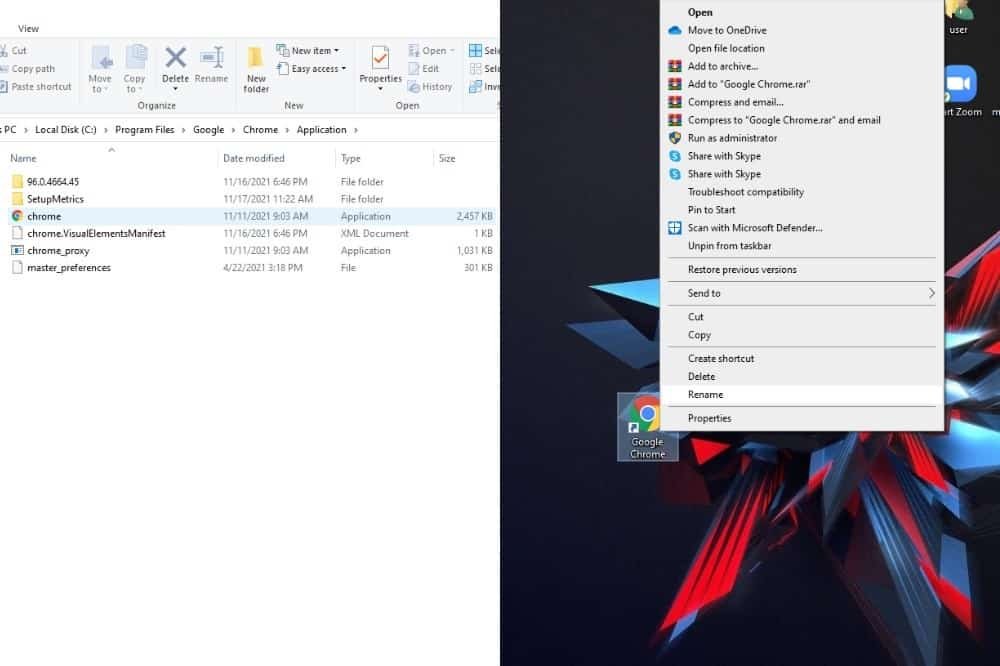Select Run as administrator menu entry
The height and width of the screenshot is (666, 1000).
coord(732,138)
